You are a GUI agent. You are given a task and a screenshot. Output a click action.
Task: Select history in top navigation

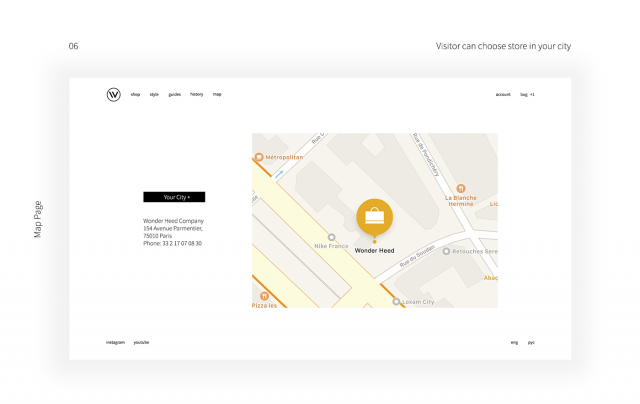[196, 94]
